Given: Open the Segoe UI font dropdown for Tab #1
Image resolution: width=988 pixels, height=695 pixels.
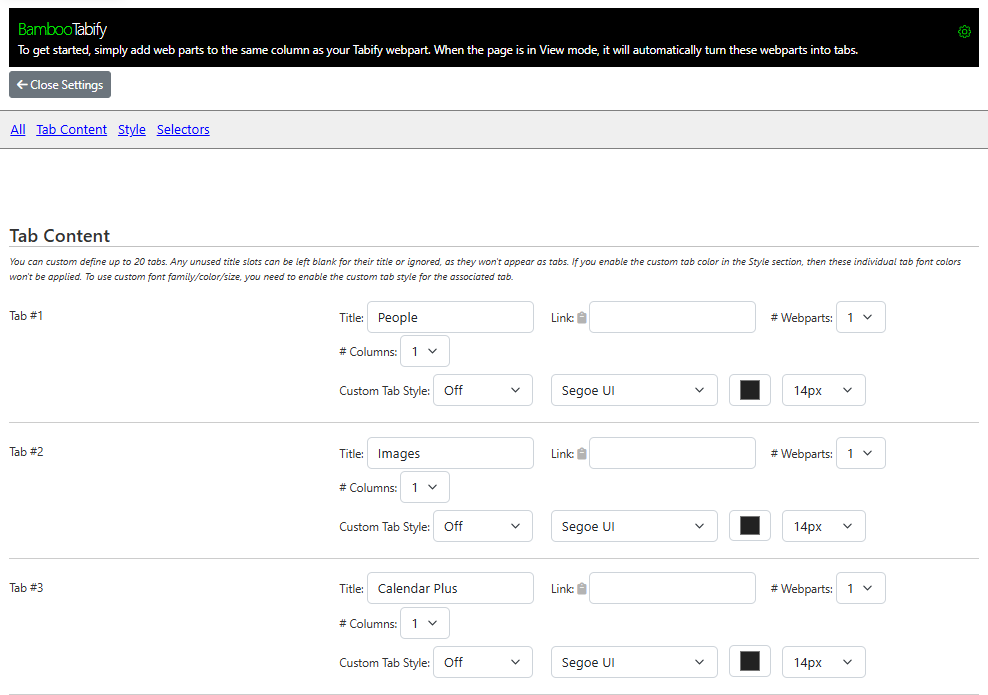Looking at the screenshot, I should 633,390.
